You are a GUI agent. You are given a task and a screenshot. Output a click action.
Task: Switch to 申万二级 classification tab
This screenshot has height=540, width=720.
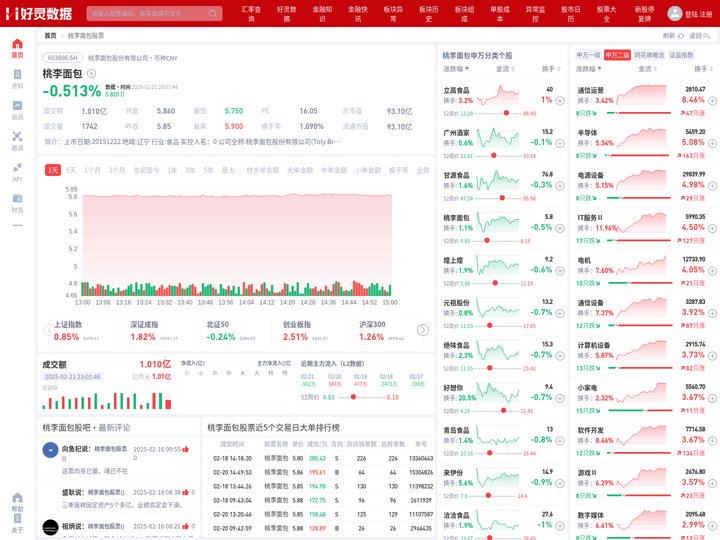pos(617,55)
